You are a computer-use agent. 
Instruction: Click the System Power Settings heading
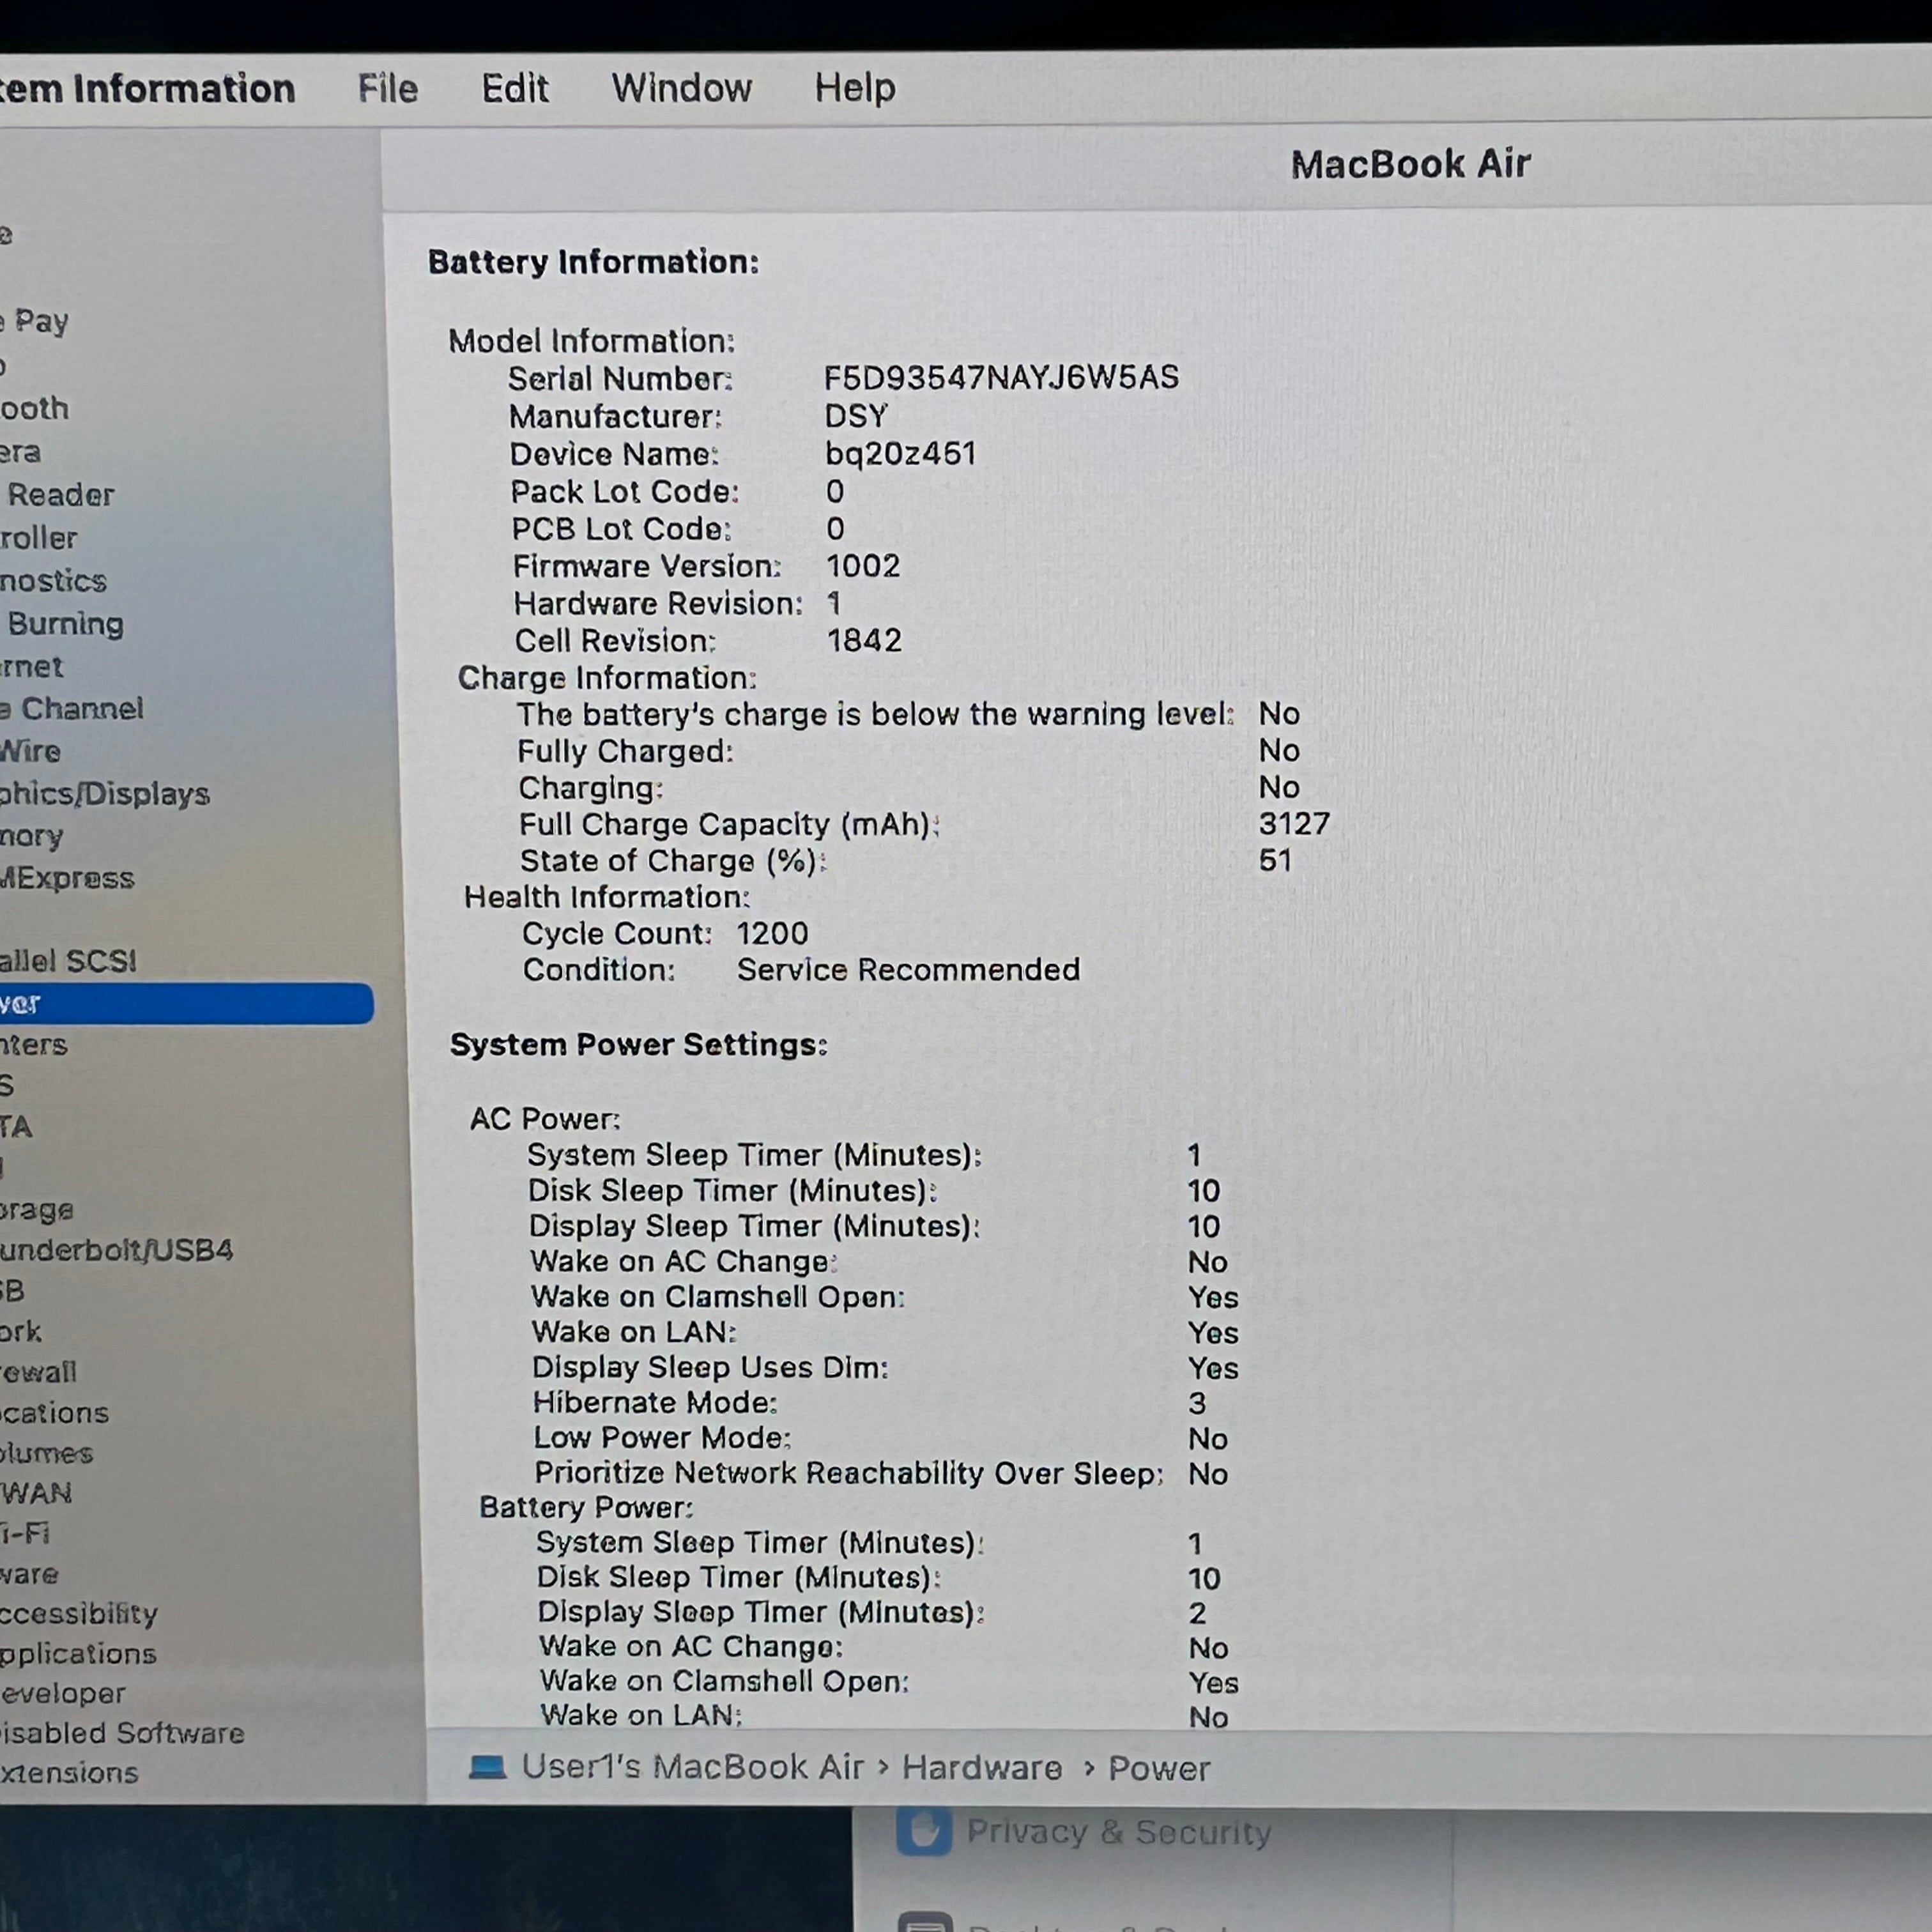638,1044
